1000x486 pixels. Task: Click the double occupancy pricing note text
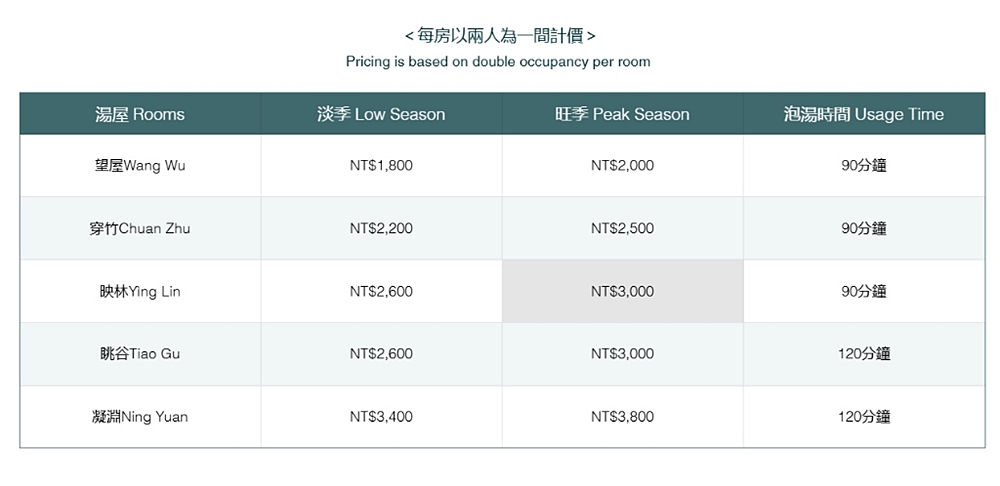coord(498,62)
